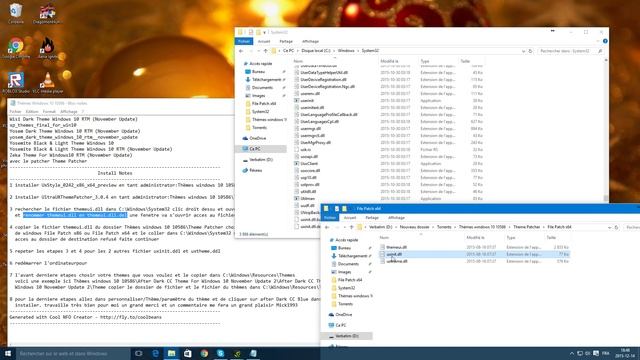This screenshot has height=360, width=640.
Task: Open the Partage tab in File Patch x64 window
Action: point(372,218)
